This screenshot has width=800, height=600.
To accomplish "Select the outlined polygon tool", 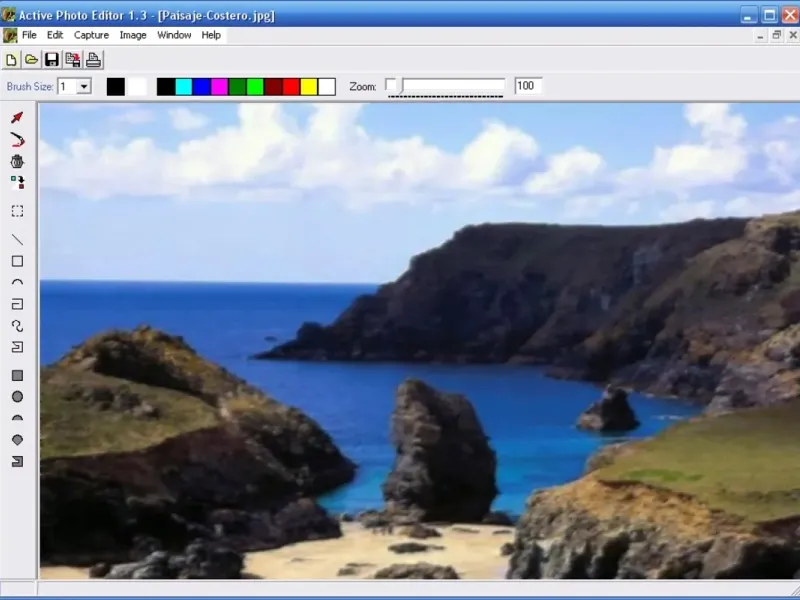I will click(x=17, y=347).
